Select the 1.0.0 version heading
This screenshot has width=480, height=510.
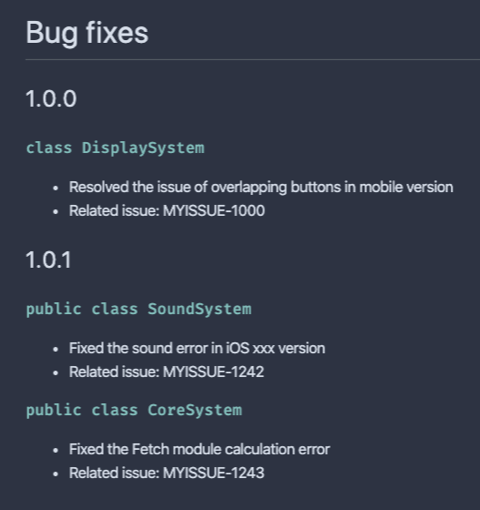pos(51,99)
